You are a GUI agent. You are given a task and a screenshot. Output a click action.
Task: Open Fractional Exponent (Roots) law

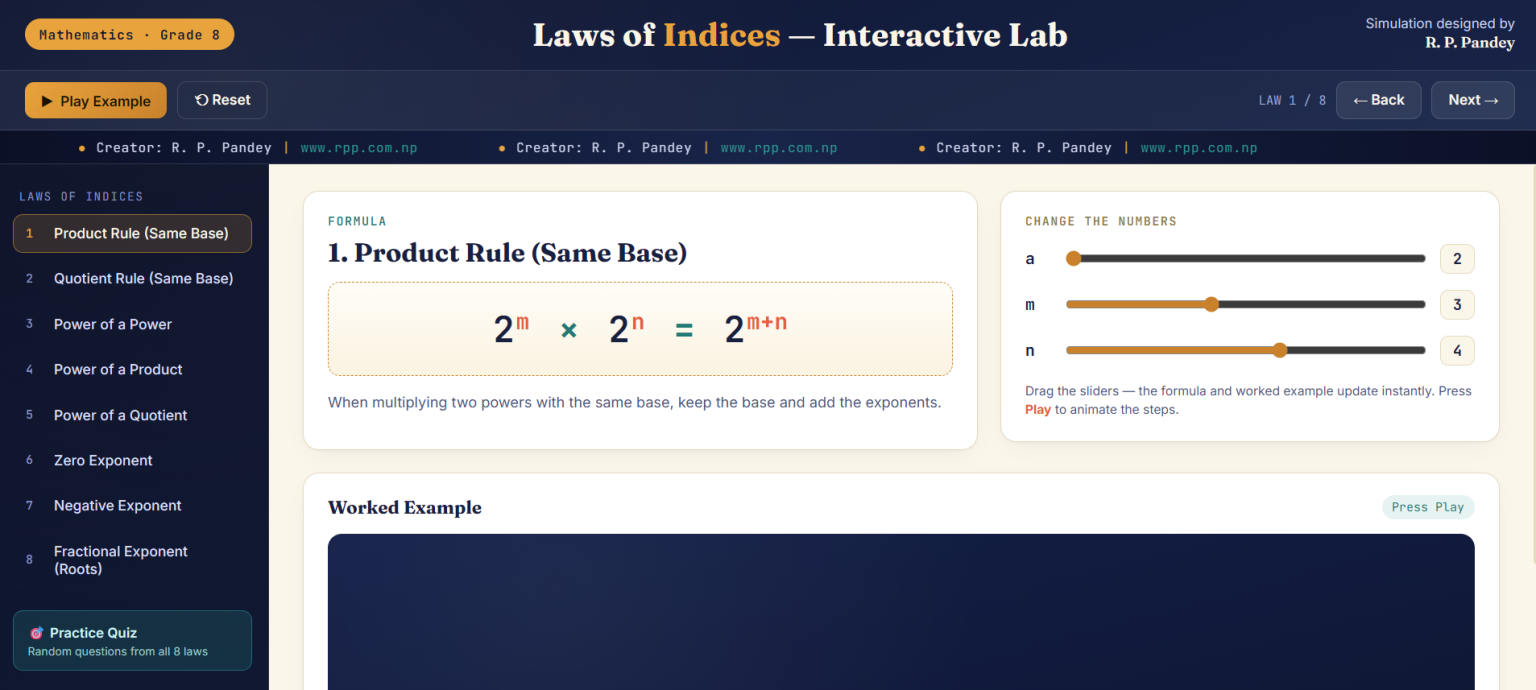pyautogui.click(x=132, y=560)
